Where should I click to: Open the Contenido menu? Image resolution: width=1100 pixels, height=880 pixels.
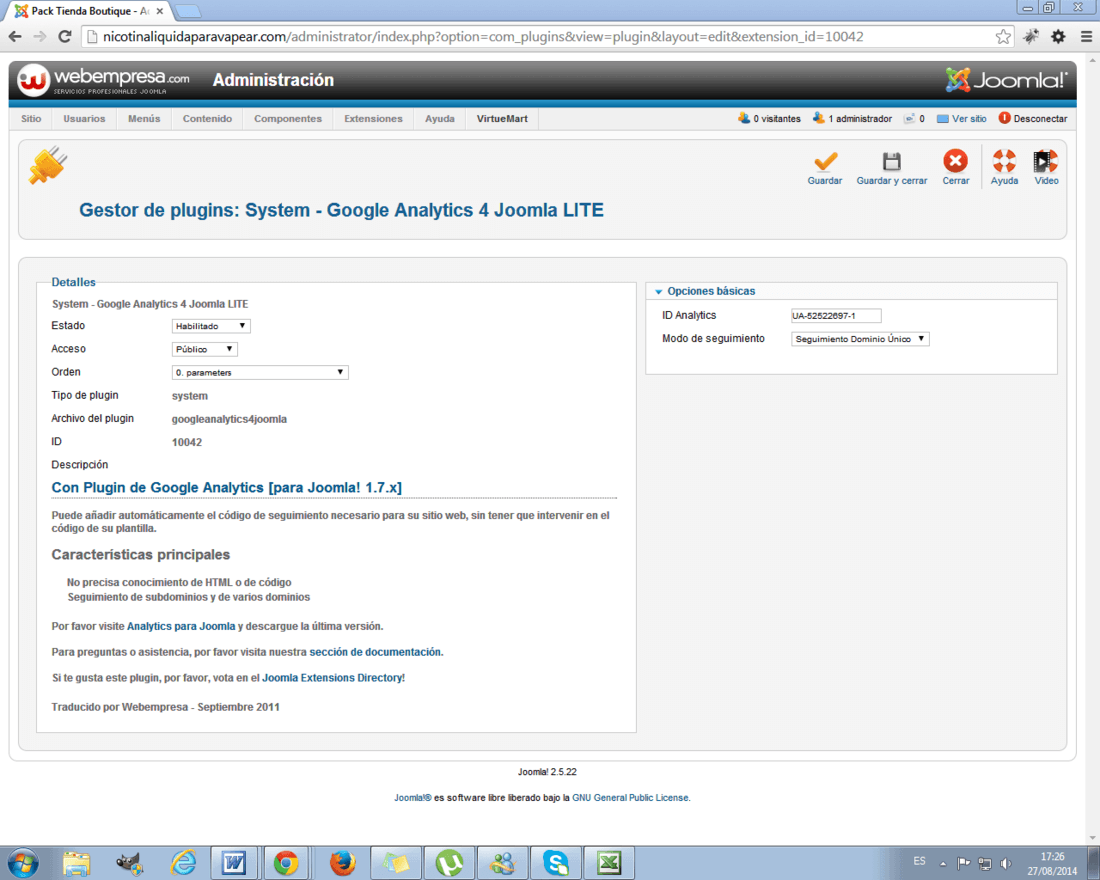tap(207, 119)
